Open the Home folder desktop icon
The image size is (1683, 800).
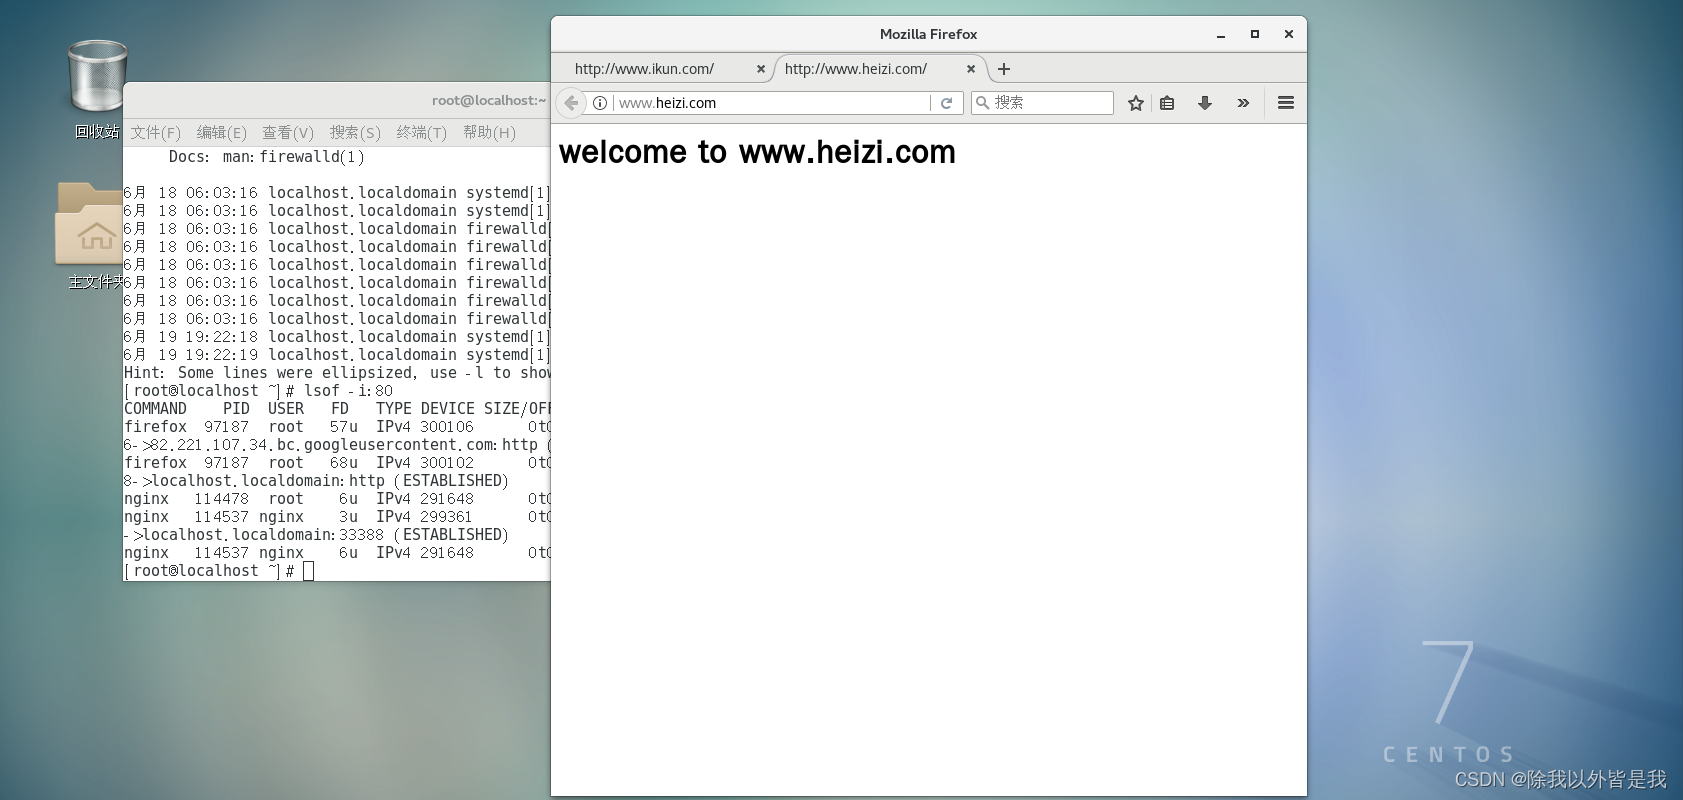[x=89, y=223]
